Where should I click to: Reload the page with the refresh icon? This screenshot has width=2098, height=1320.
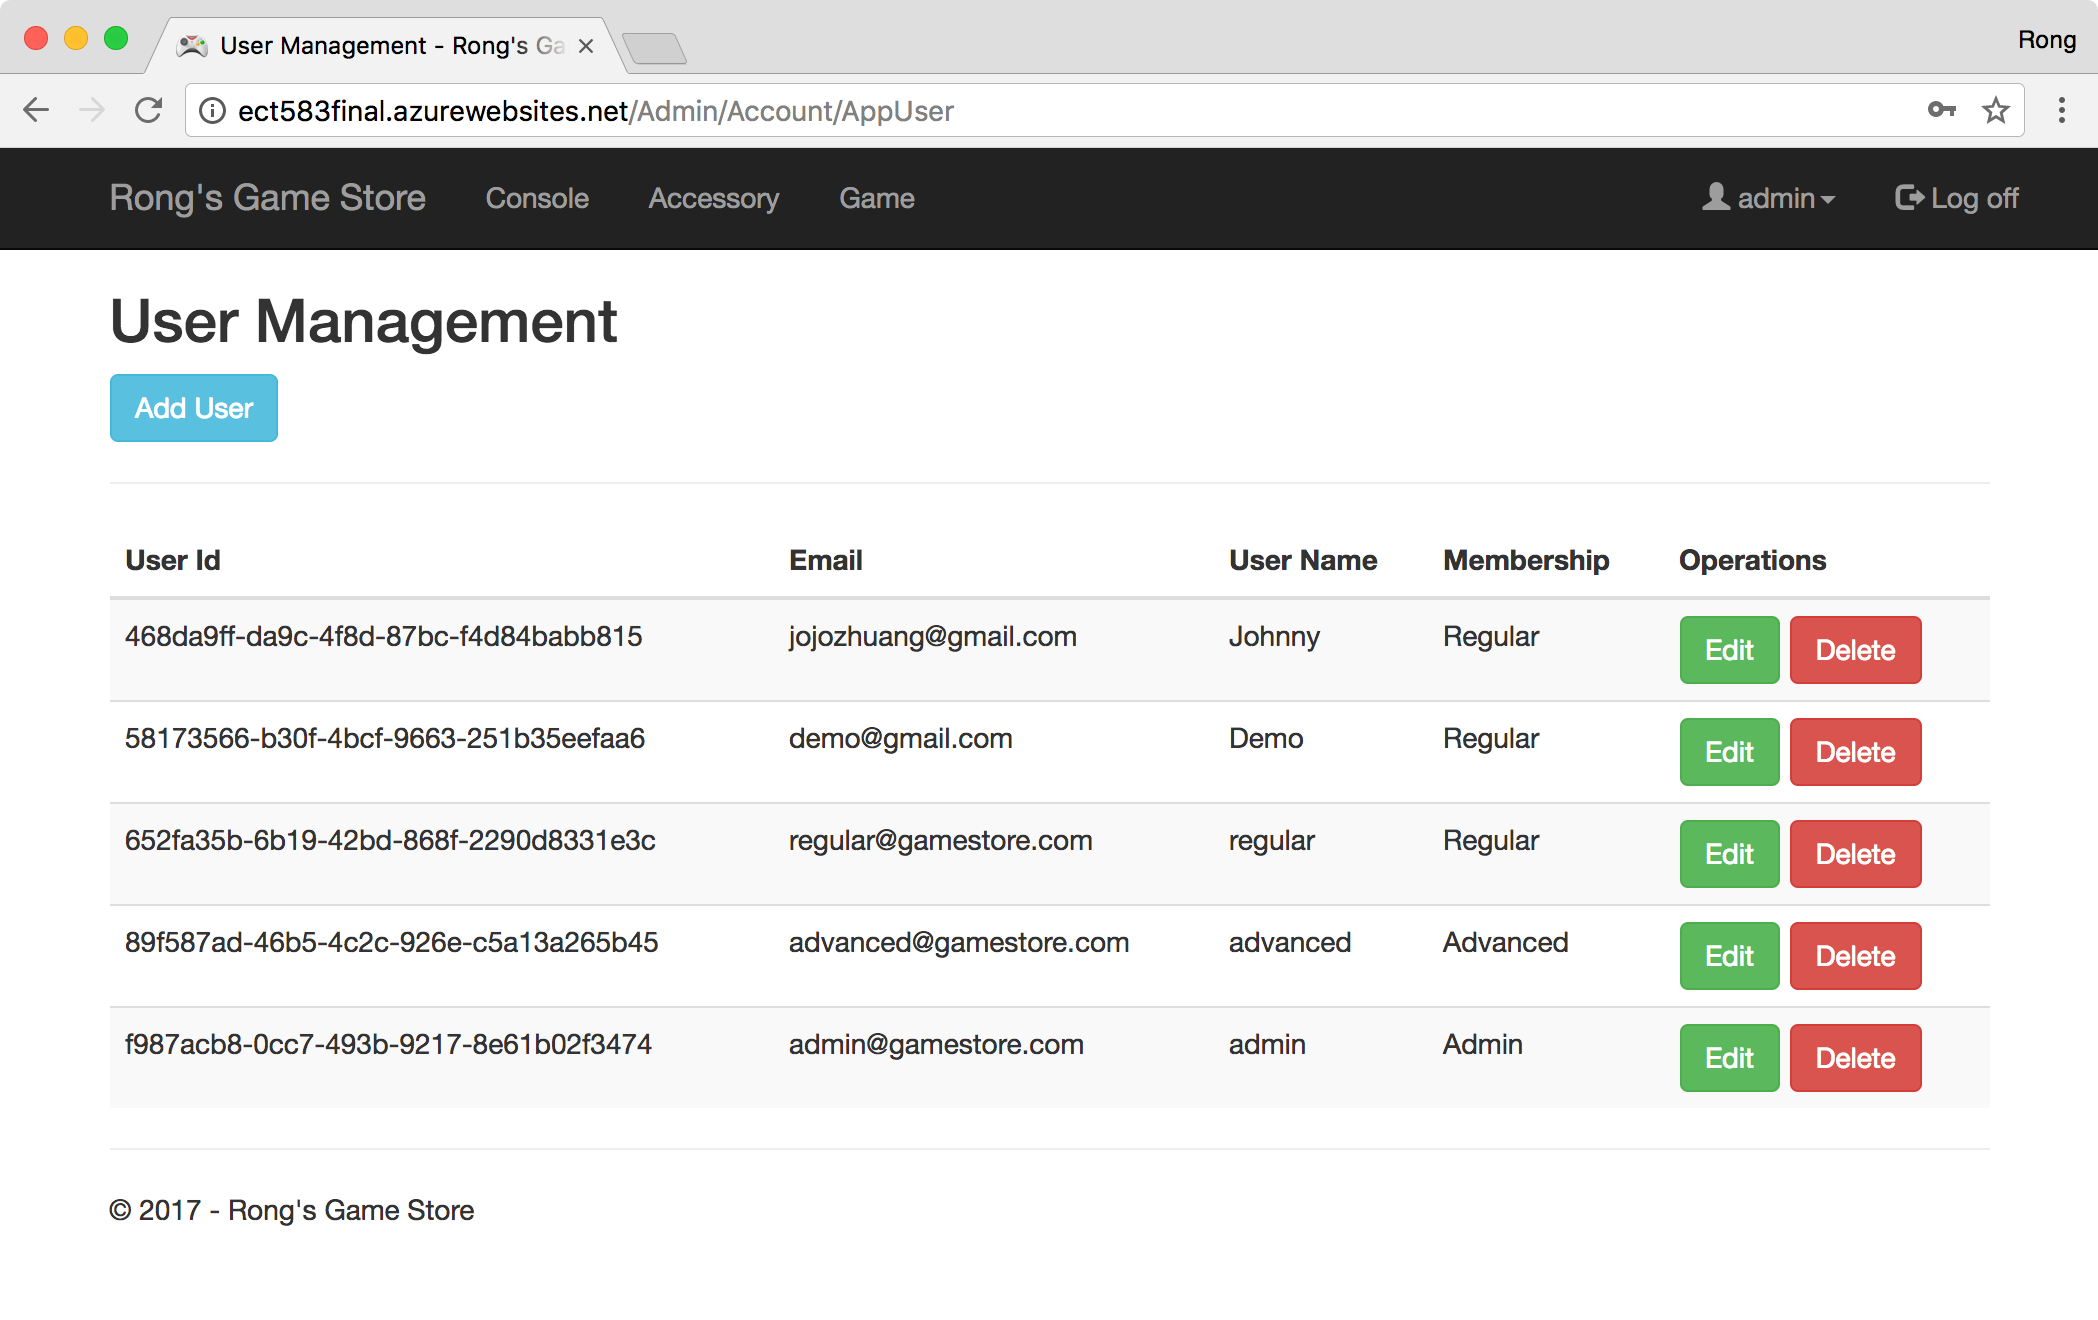coord(149,110)
